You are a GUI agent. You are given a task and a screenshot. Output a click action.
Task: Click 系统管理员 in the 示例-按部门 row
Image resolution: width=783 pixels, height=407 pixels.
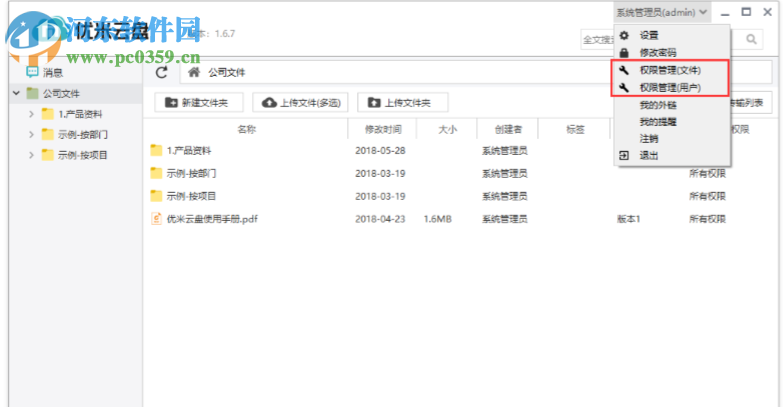tap(504, 173)
